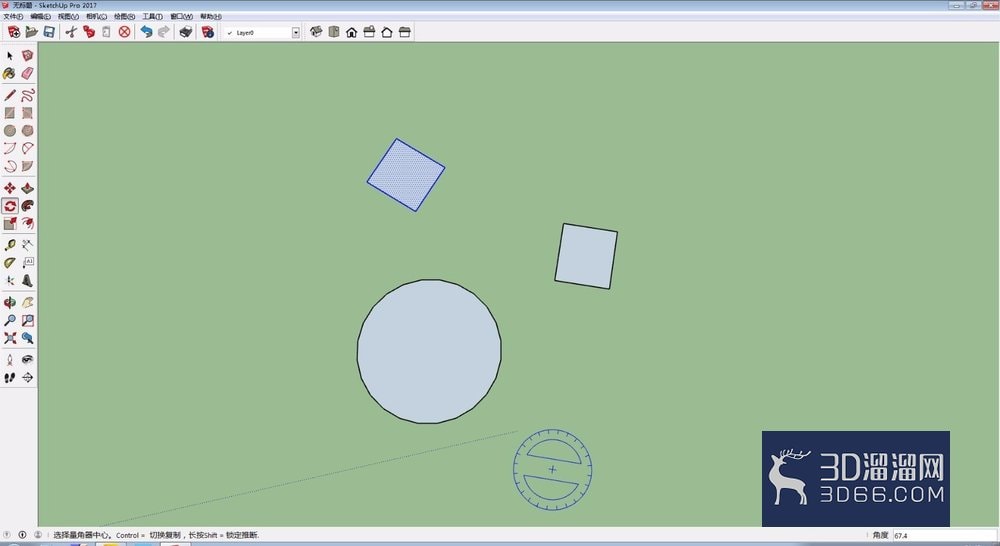Choose the Rotated Rectangle tool
1000x546 pixels.
click(27, 113)
